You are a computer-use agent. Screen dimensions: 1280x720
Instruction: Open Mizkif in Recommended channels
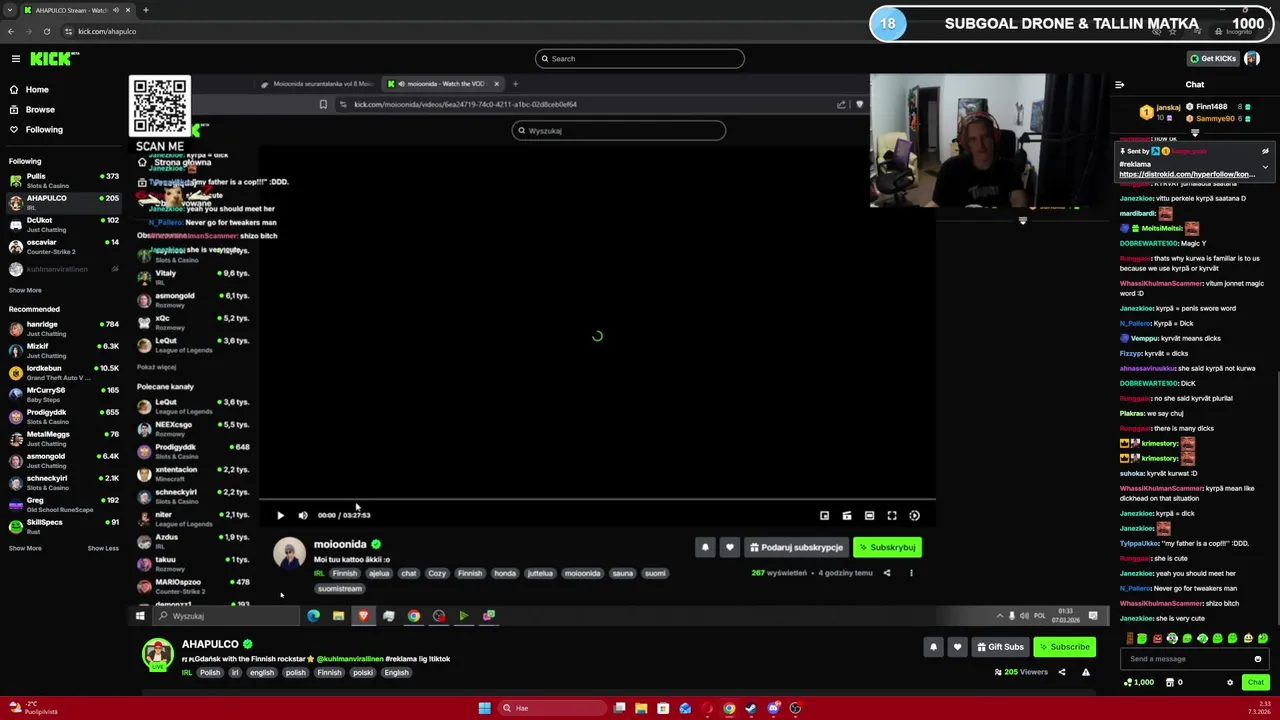[x=62, y=350]
